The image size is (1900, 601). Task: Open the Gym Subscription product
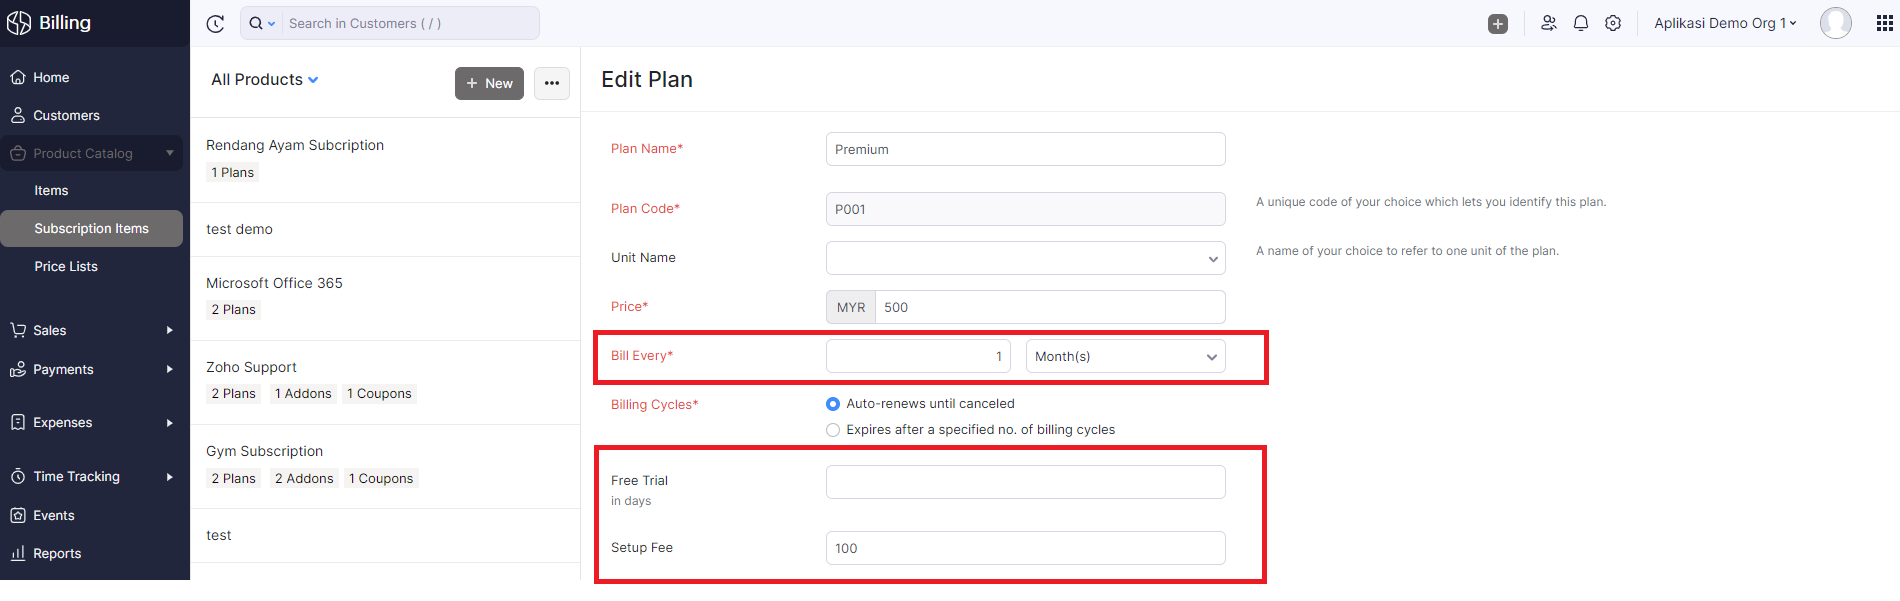pyautogui.click(x=265, y=452)
